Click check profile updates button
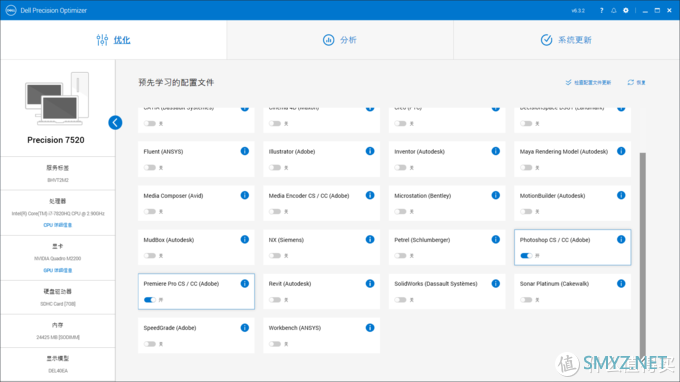Screen dimensions: 680x382 point(588,82)
